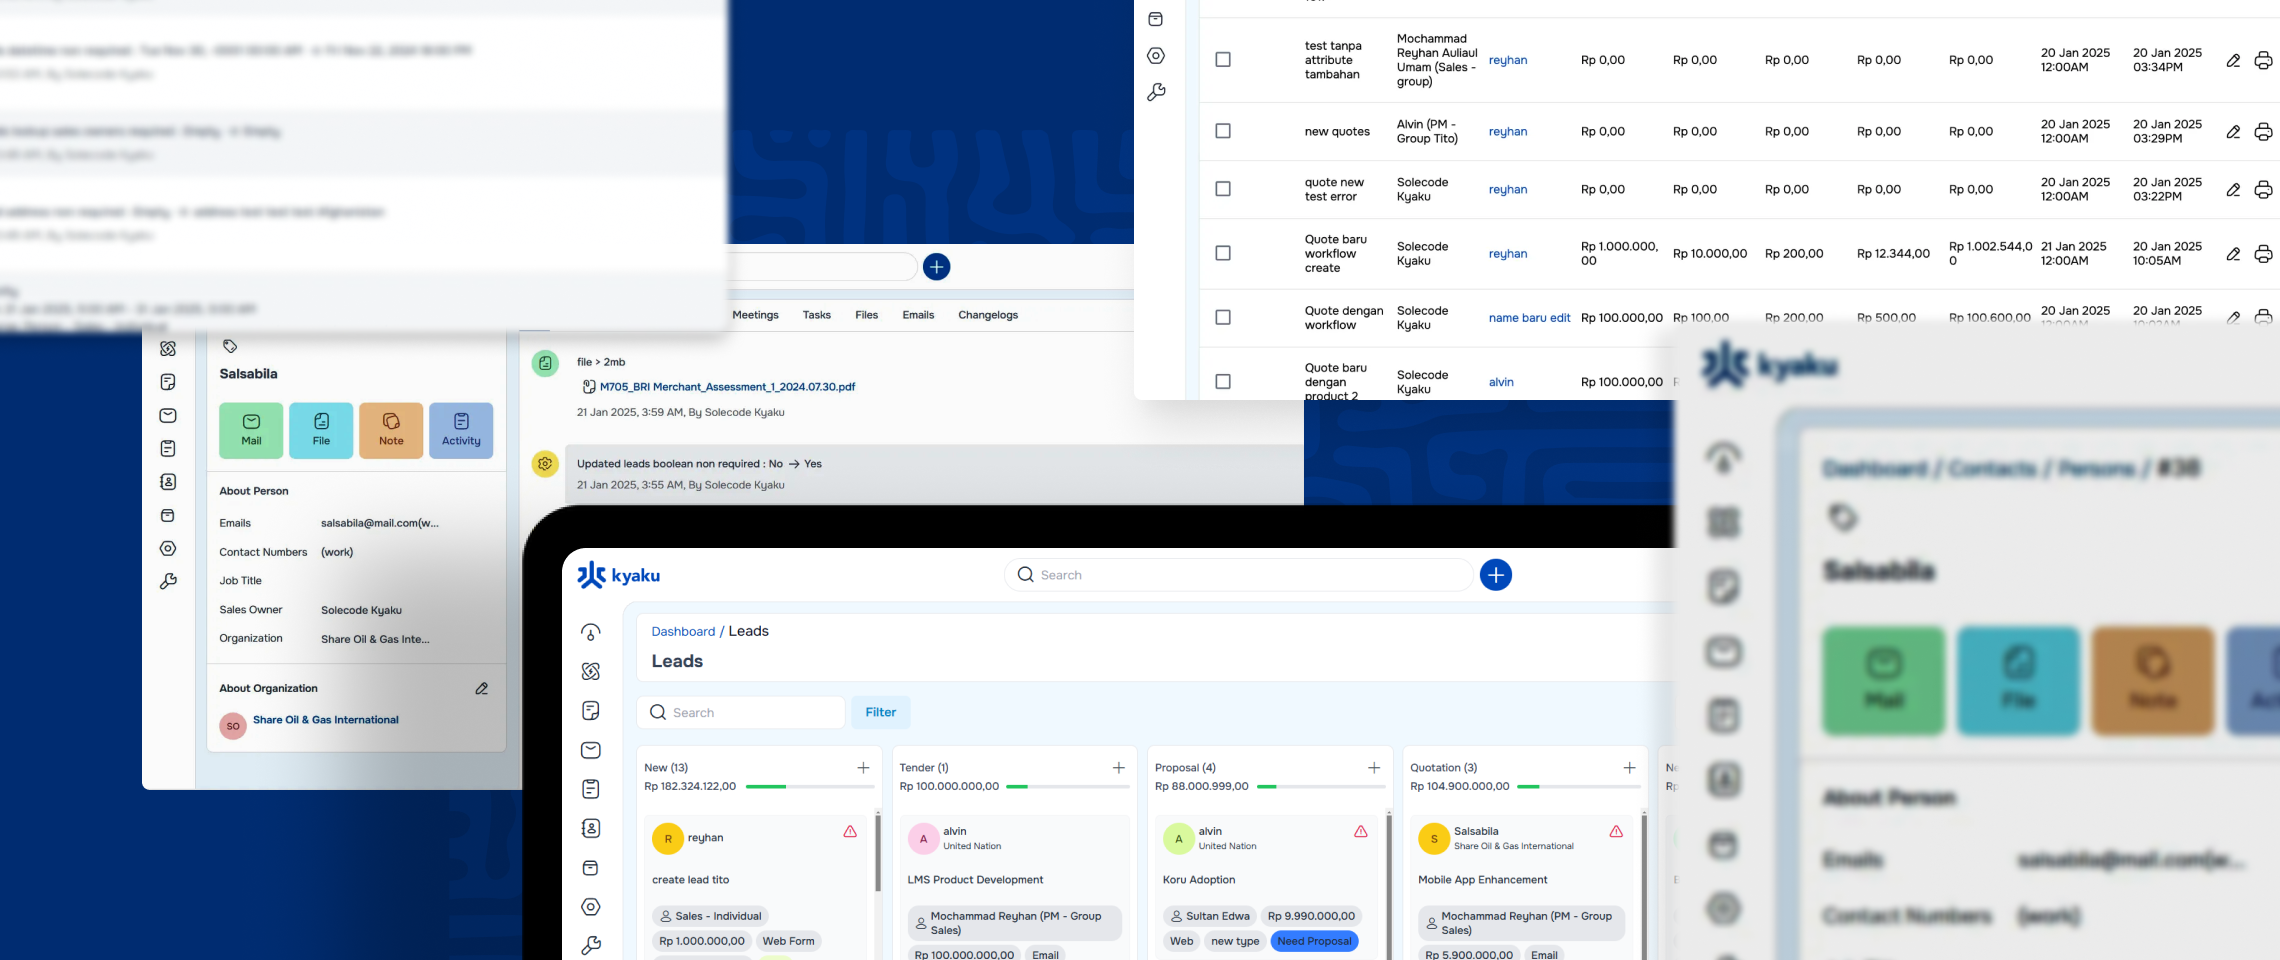The height and width of the screenshot is (960, 2280).
Task: Click warning icon on Salsabila lead card
Action: click(x=1616, y=831)
